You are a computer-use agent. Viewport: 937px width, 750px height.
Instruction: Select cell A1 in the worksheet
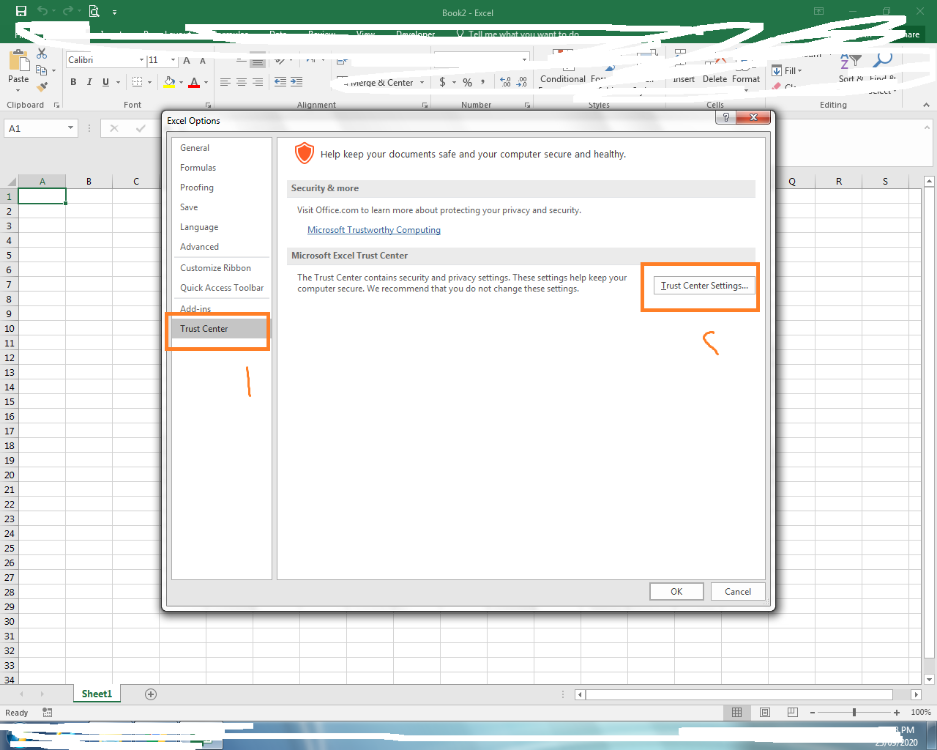(x=42, y=196)
